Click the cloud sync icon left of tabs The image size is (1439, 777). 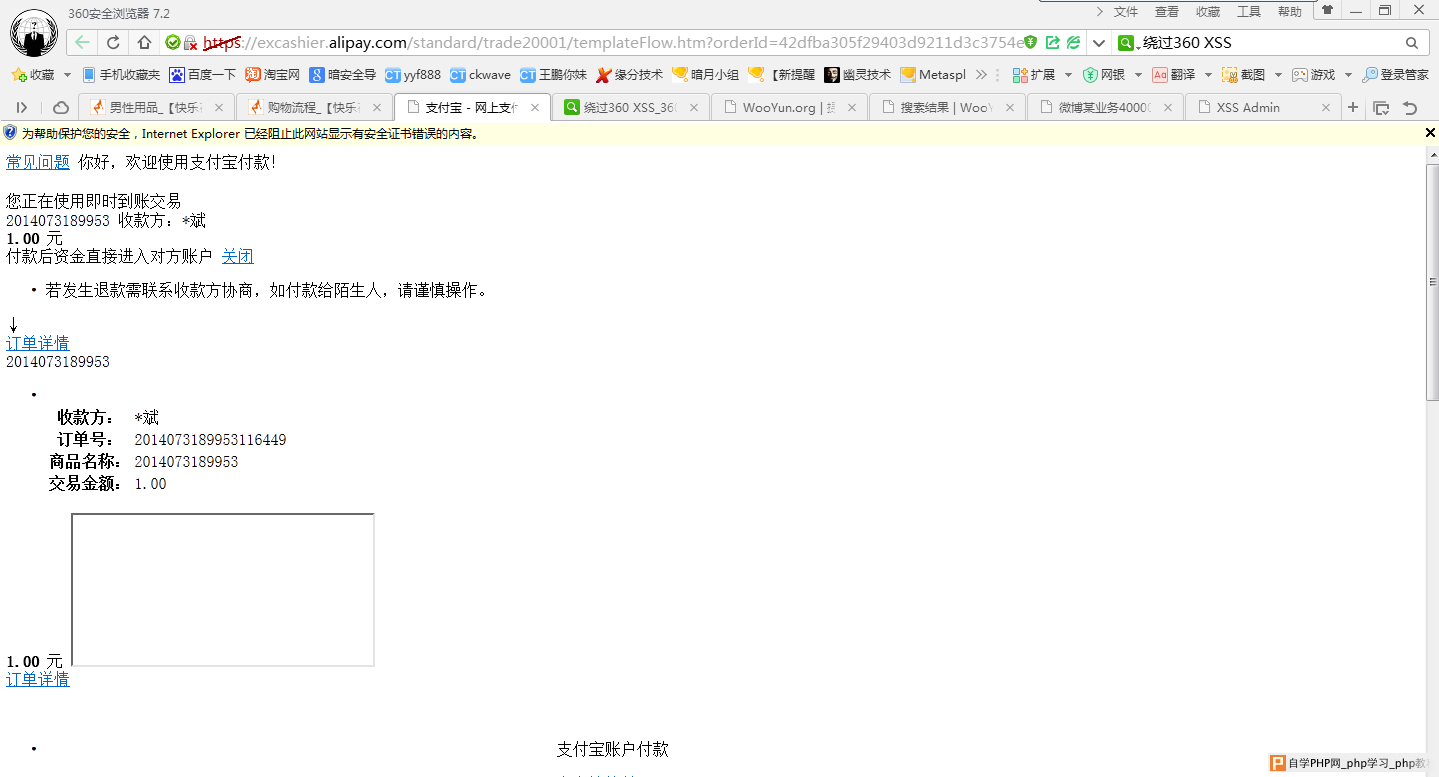(x=61, y=108)
